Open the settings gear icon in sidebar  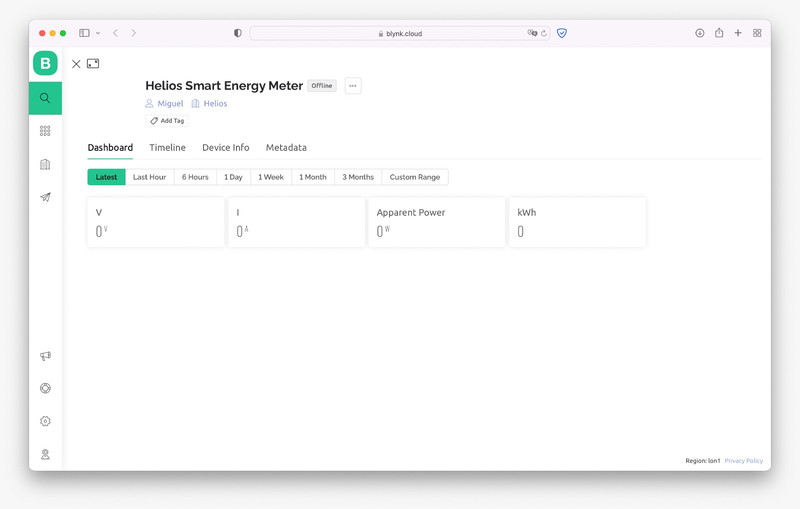[x=45, y=421]
